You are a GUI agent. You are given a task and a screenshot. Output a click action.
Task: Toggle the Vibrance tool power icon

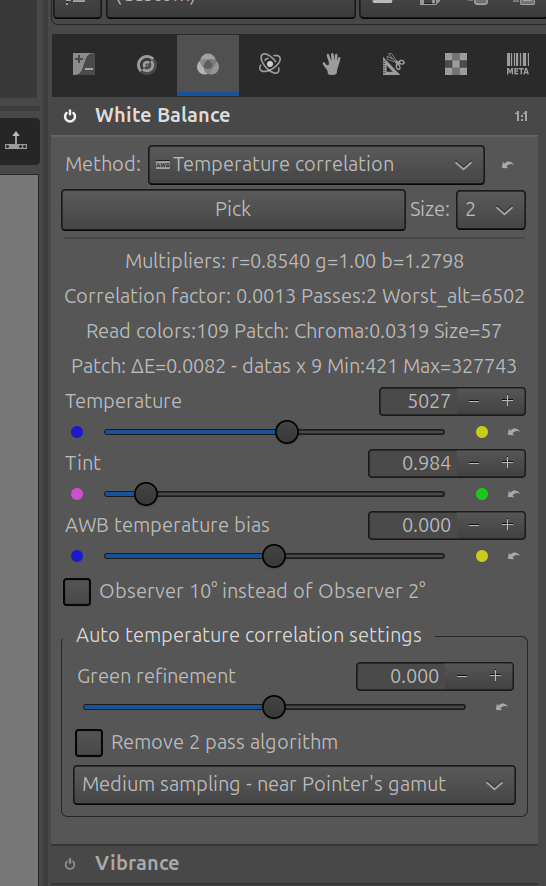coord(70,864)
